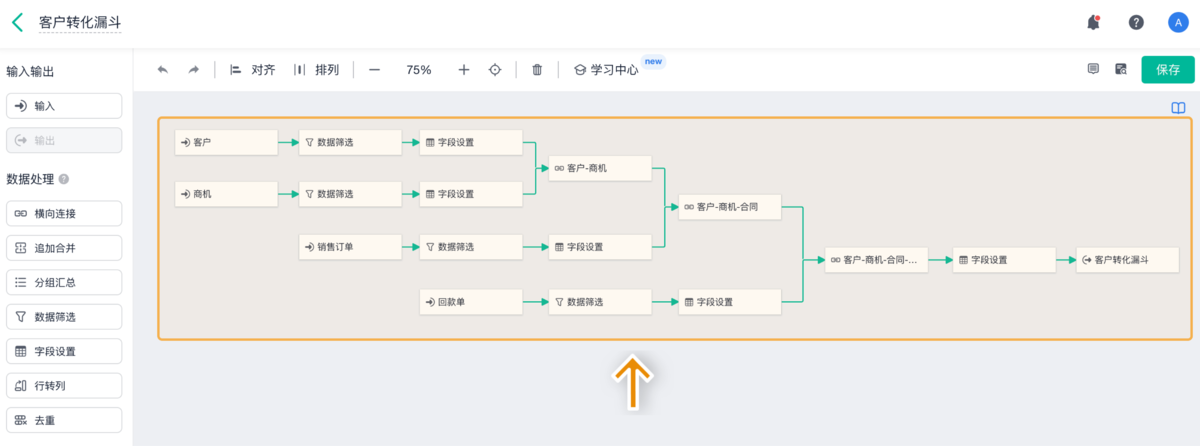The image size is (1200, 446).
Task: Open the book guide icon above canvas
Action: coord(1179,108)
